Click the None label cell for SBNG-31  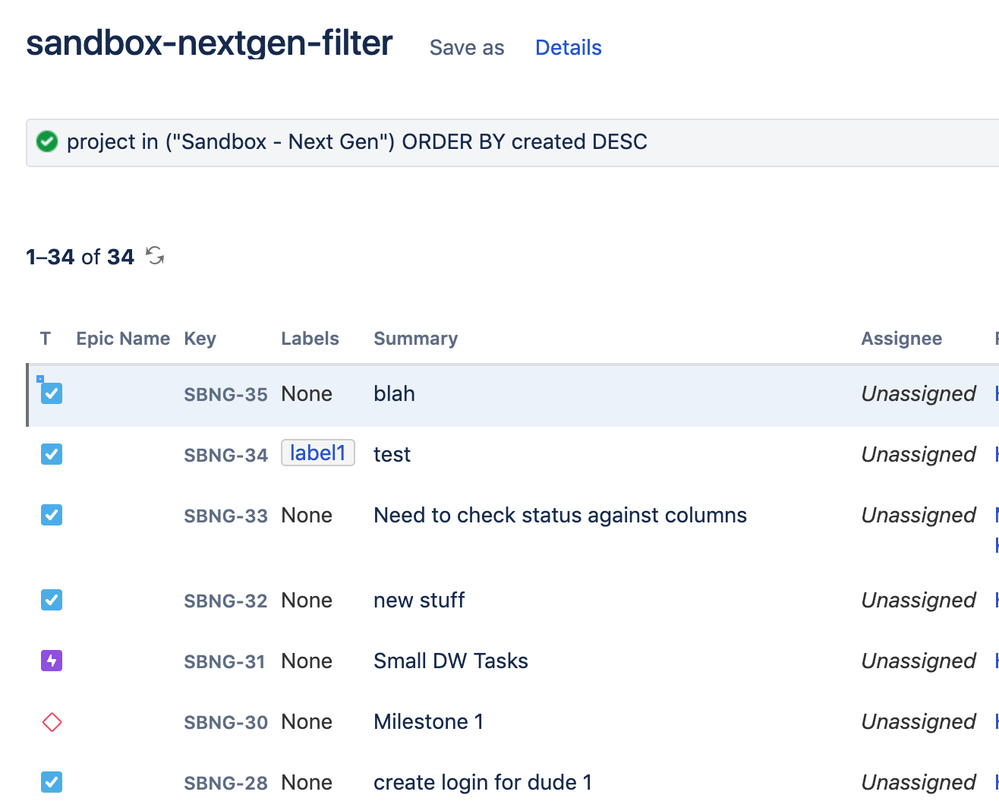[307, 661]
